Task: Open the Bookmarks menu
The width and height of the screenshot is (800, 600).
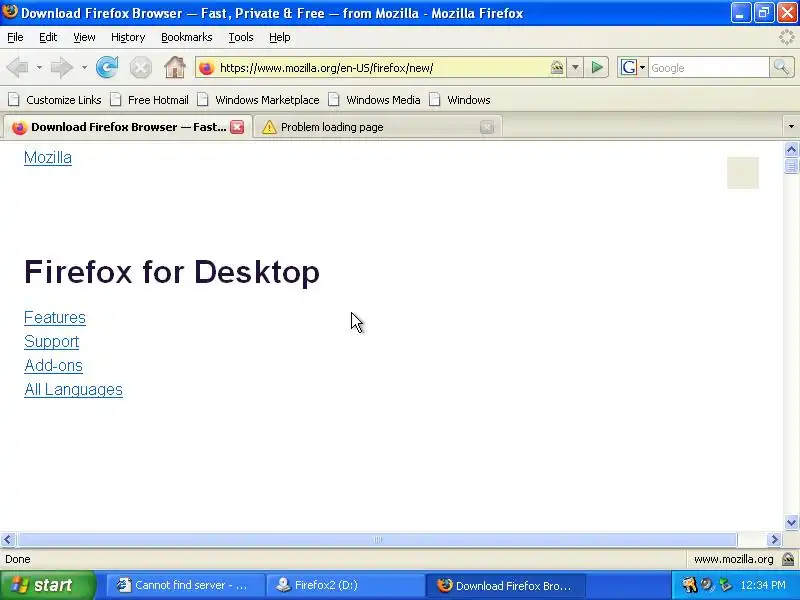Action: click(x=187, y=37)
